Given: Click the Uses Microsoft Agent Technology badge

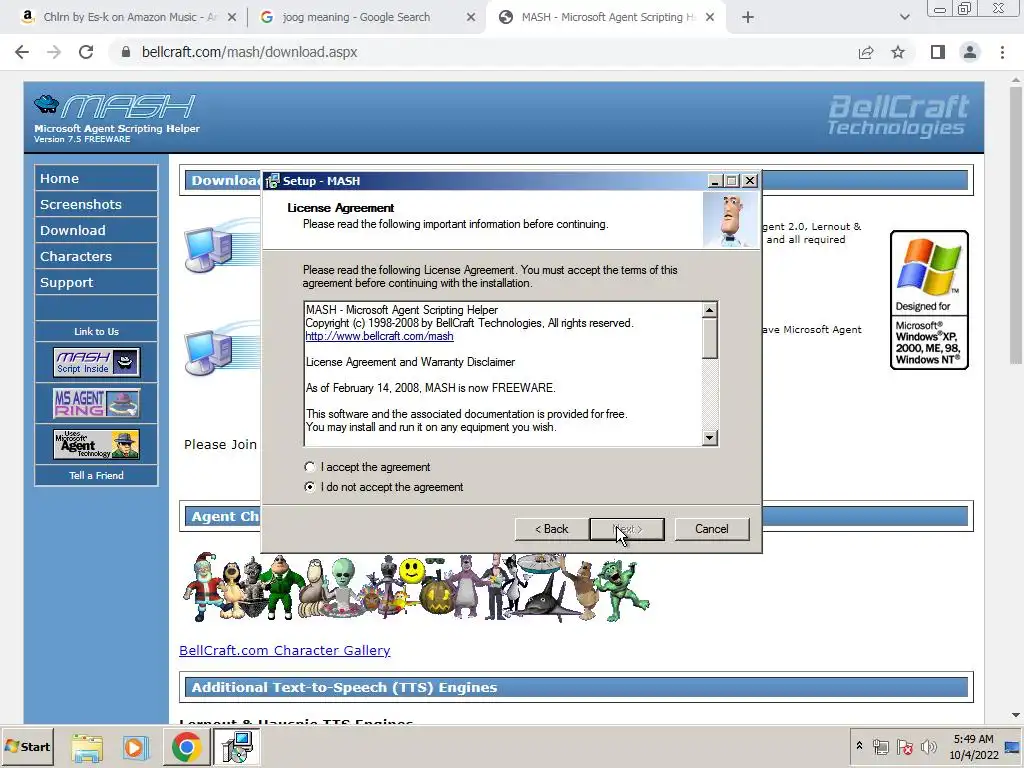Looking at the screenshot, I should point(97,444).
